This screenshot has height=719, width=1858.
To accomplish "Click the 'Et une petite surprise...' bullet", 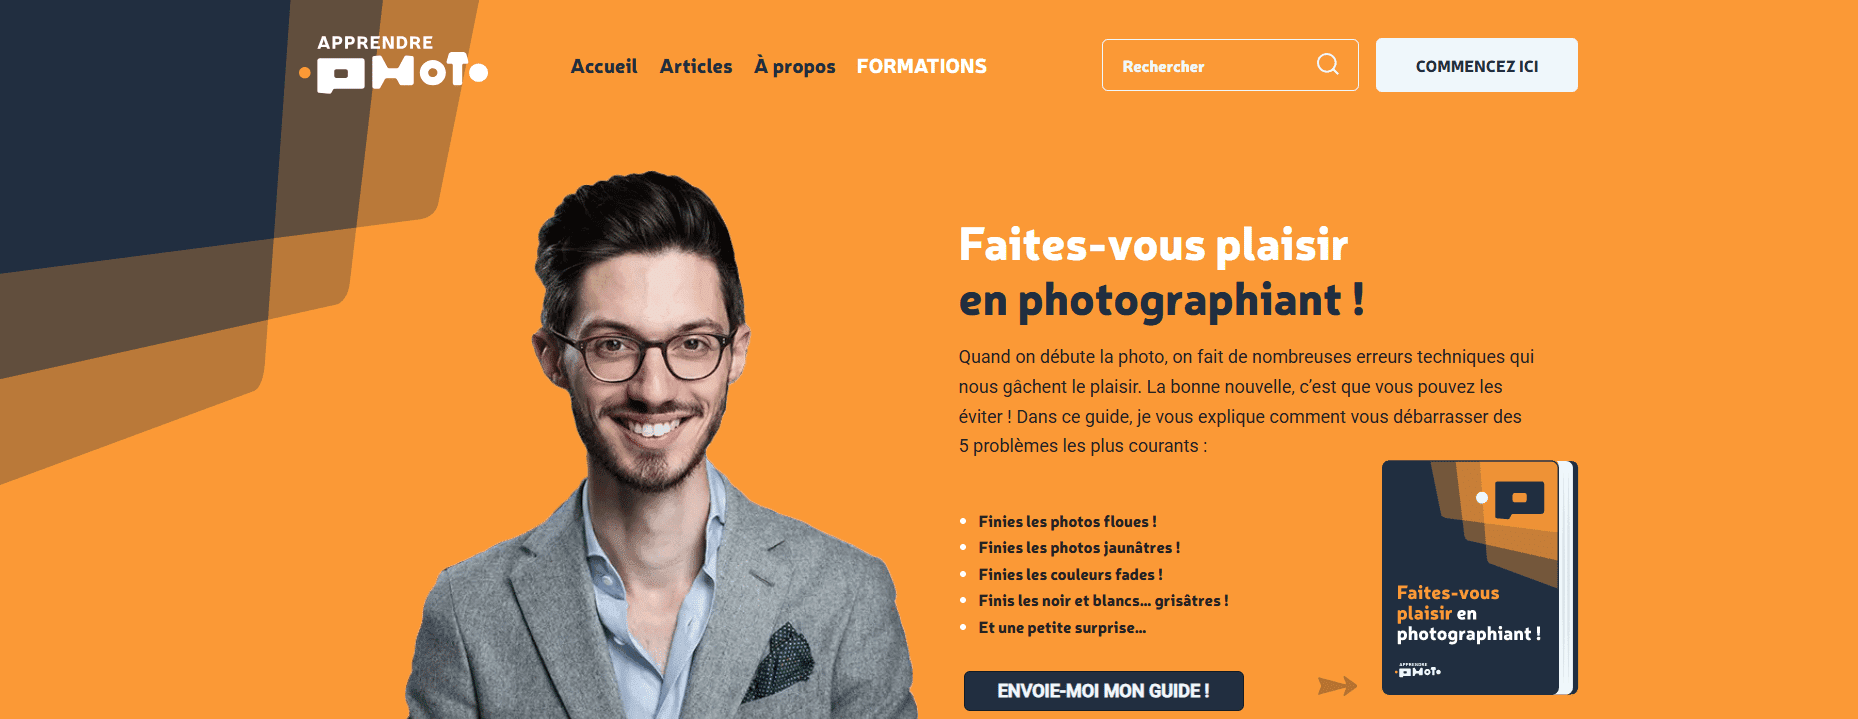I will (1062, 627).
